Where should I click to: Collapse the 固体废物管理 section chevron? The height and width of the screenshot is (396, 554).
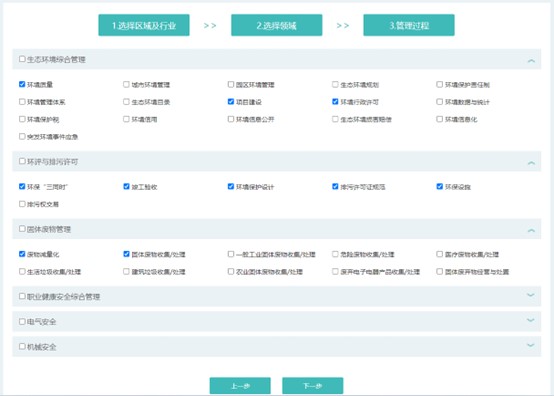pyautogui.click(x=531, y=230)
